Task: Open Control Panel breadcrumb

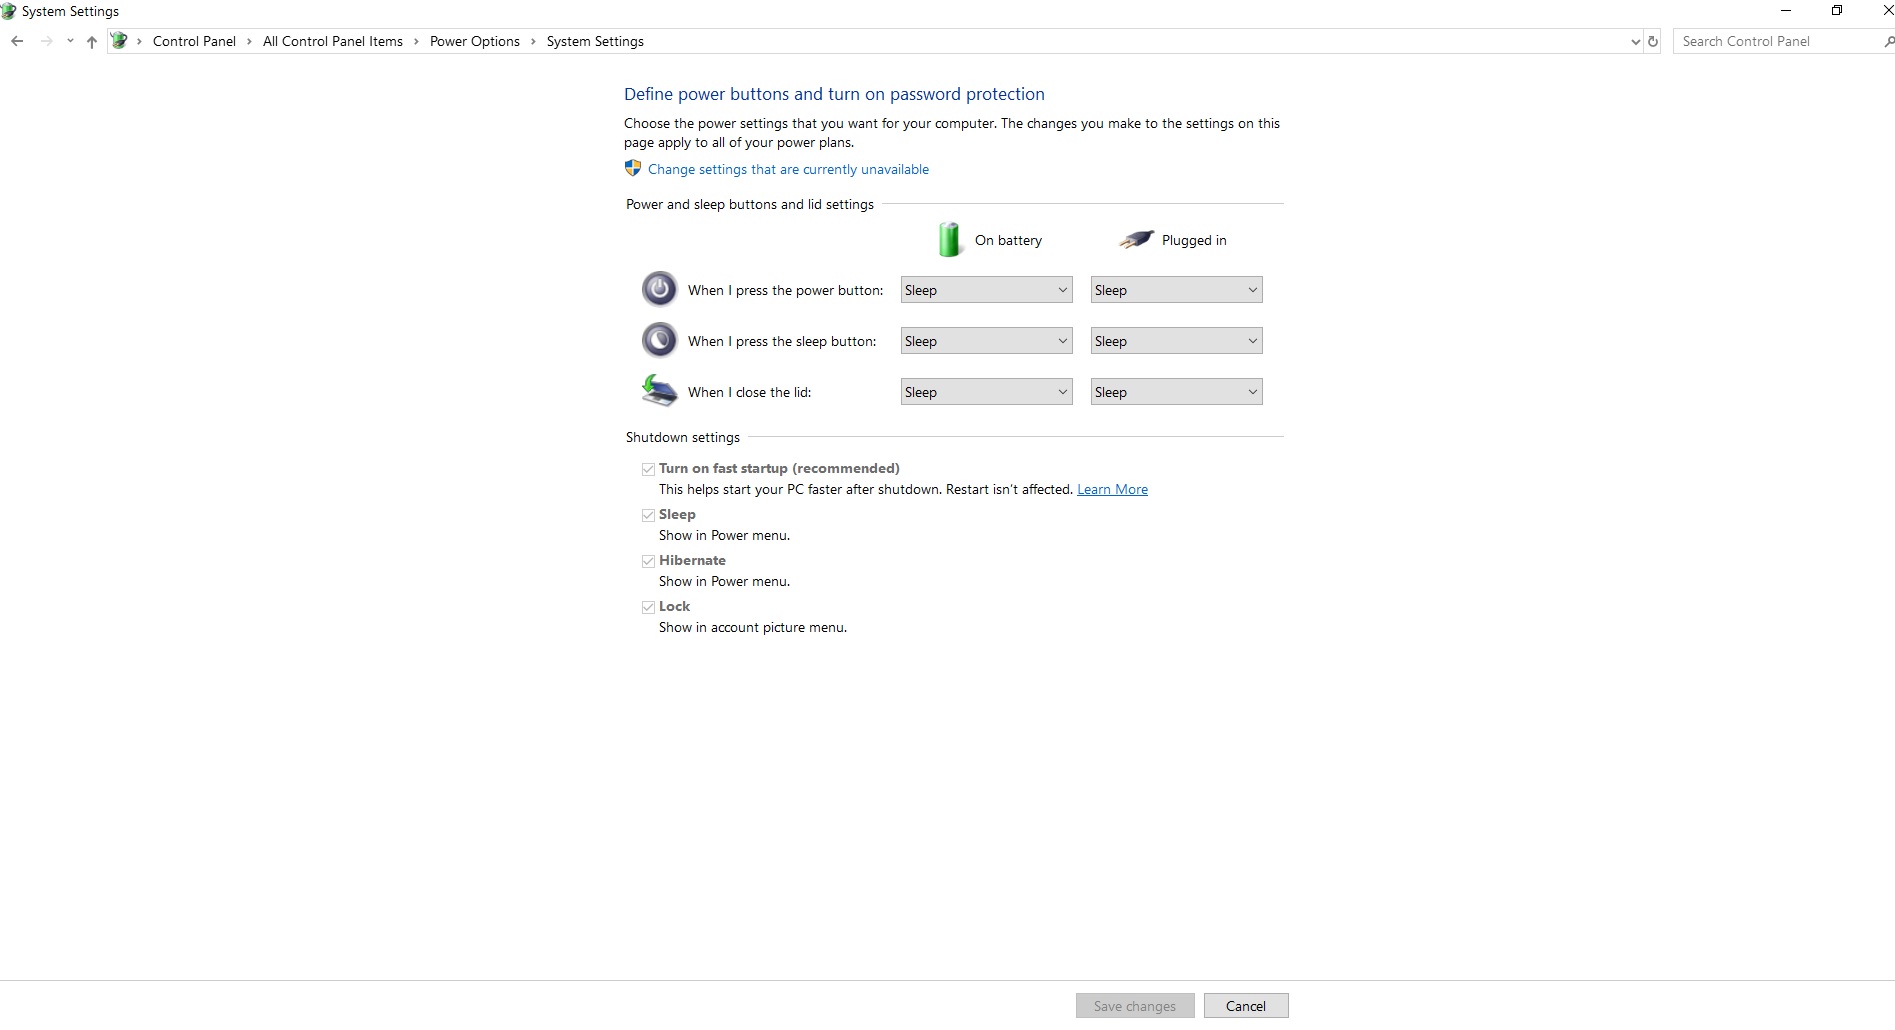Action: tap(194, 41)
